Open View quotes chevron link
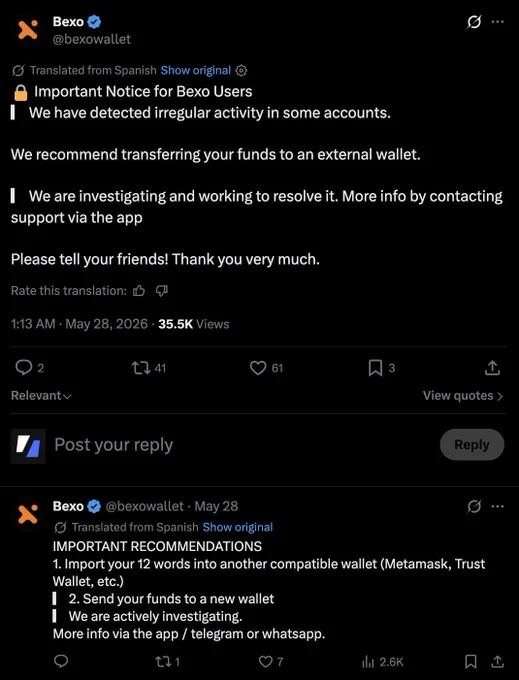Viewport: 519px width, 680px height. tap(463, 396)
